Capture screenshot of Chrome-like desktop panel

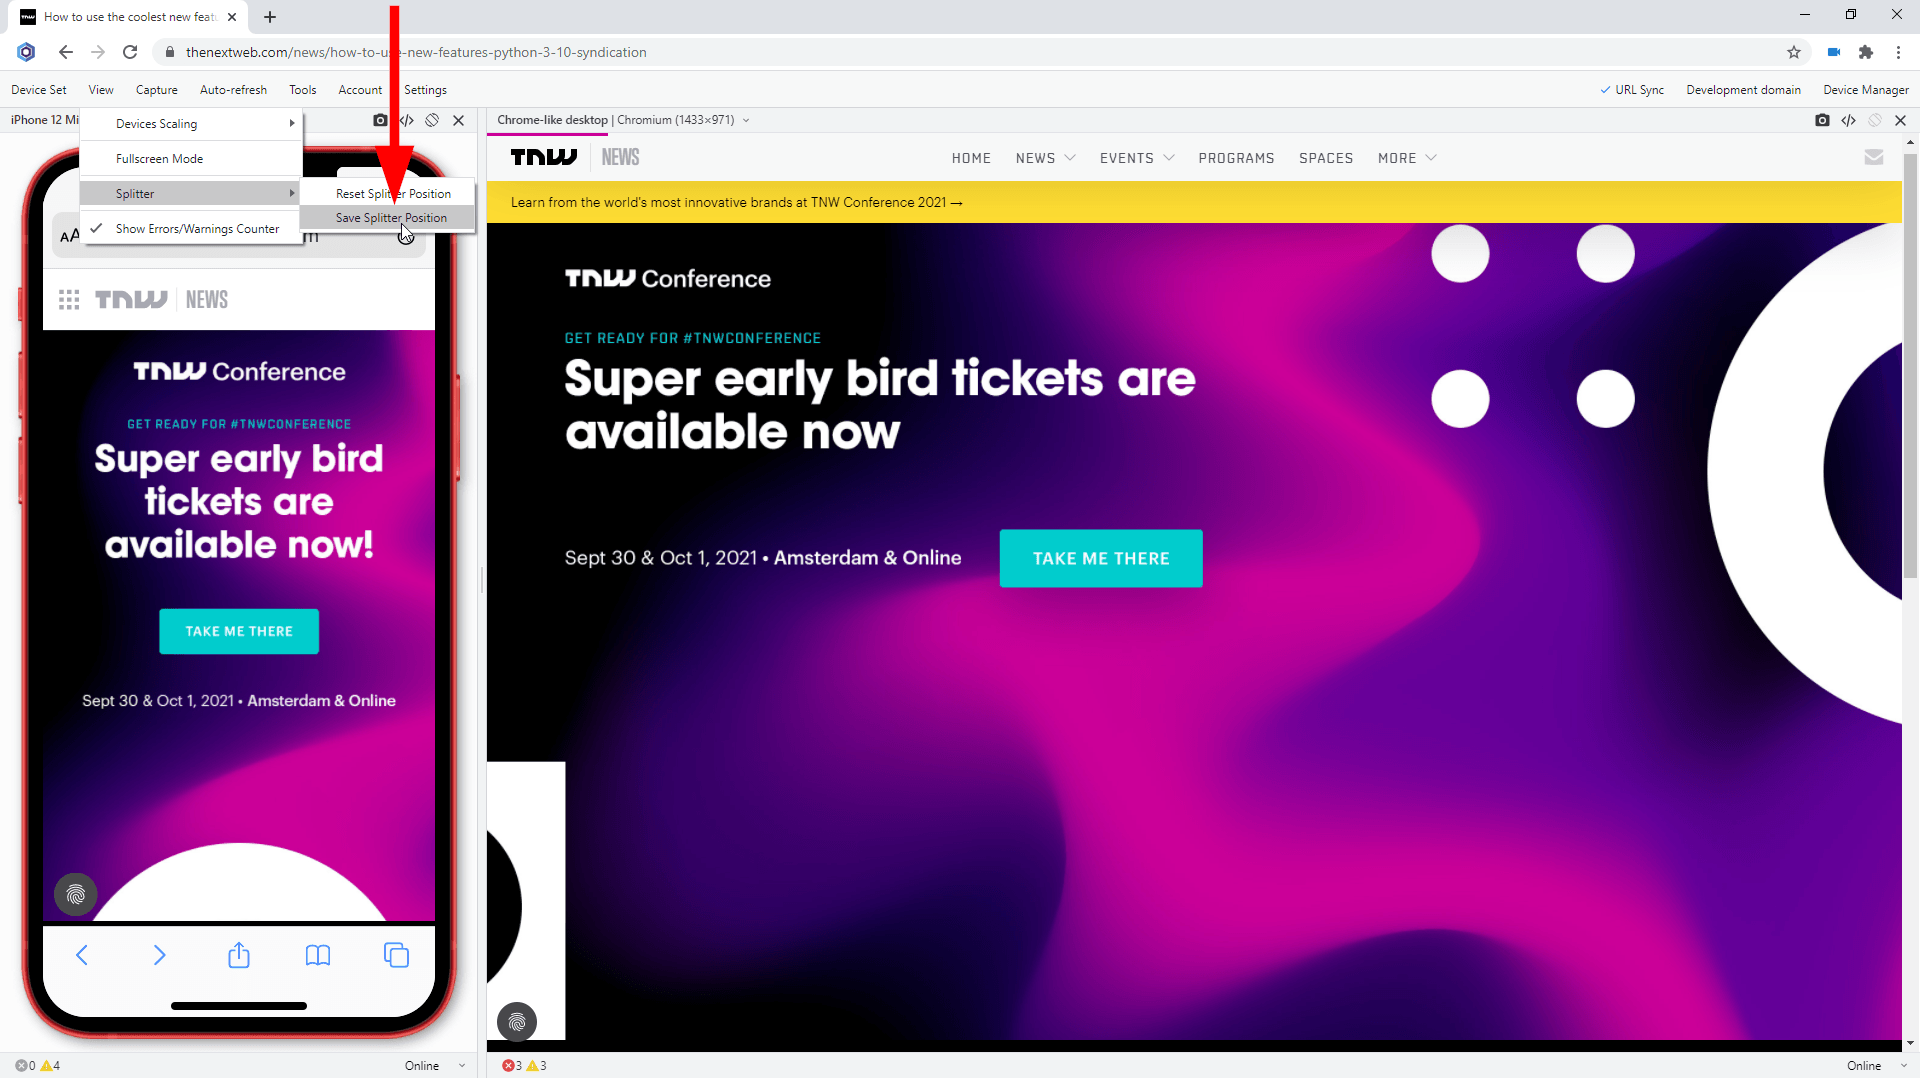[1822, 120]
